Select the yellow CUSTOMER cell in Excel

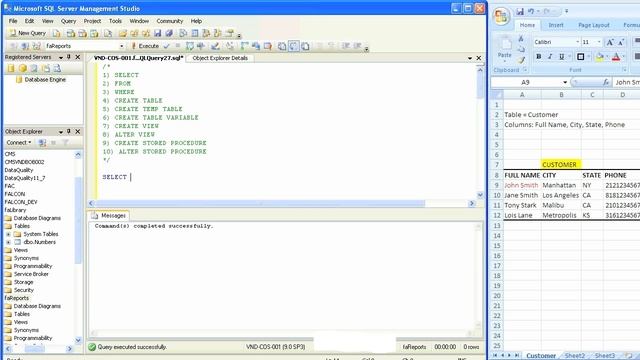(x=561, y=164)
